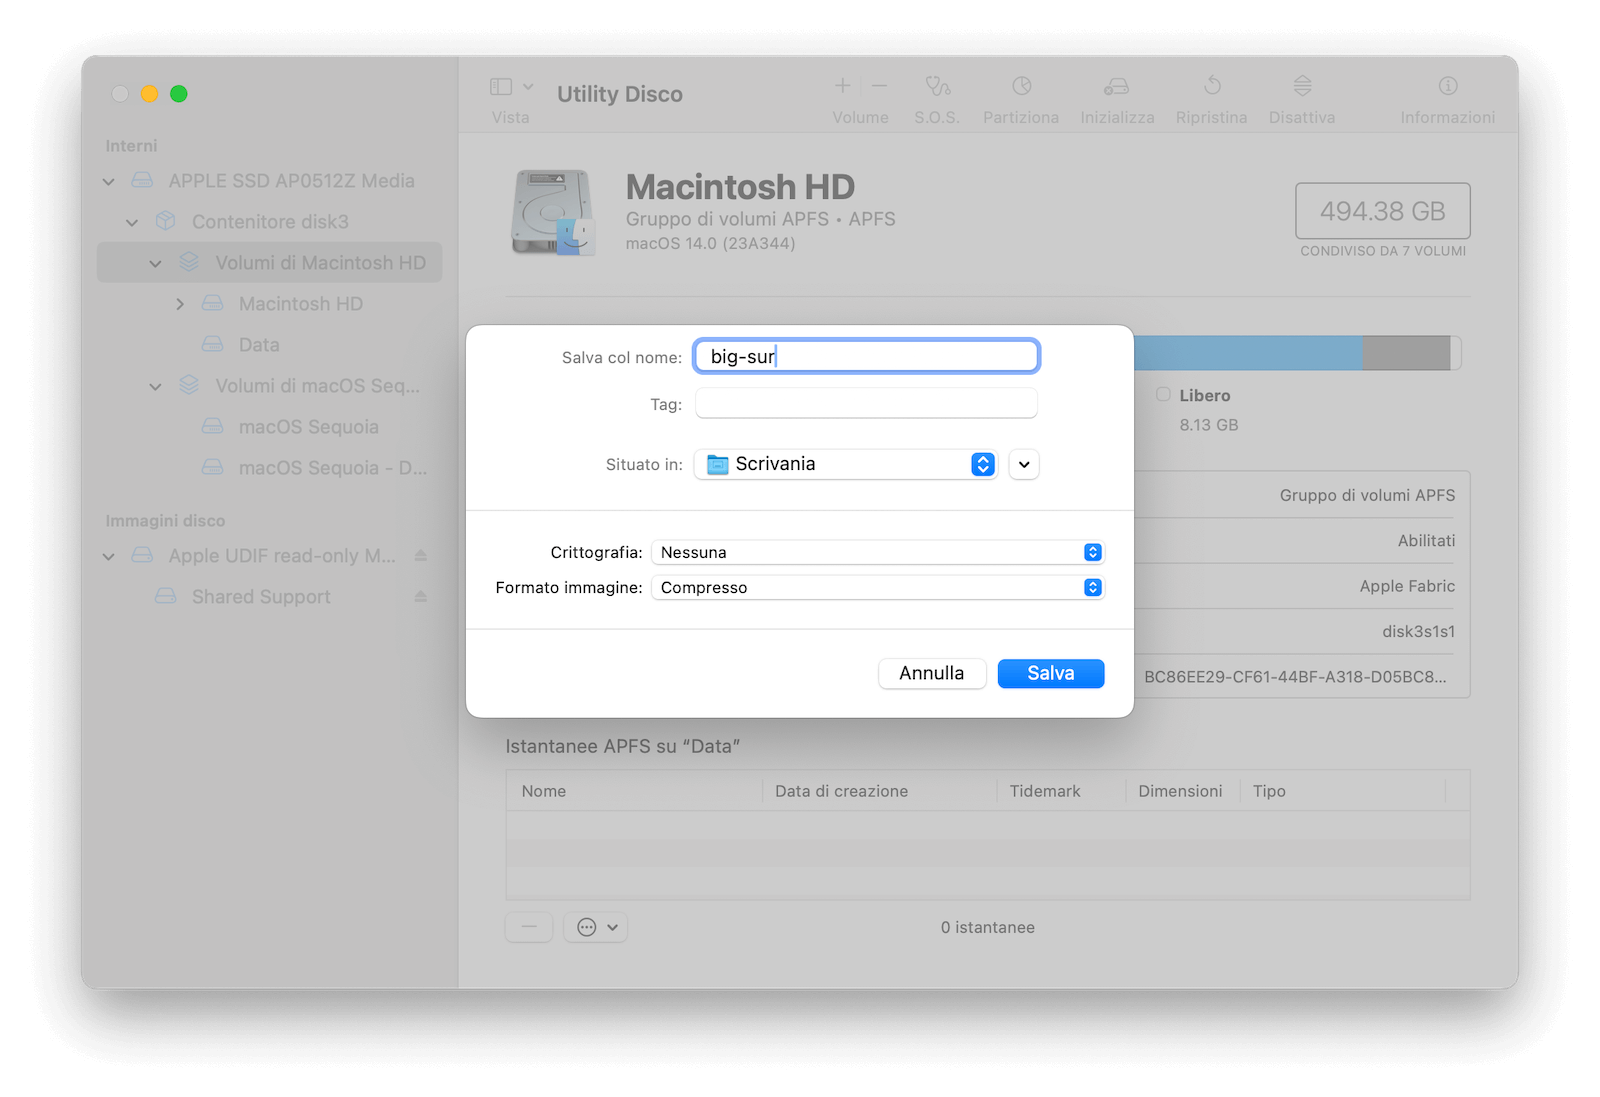Click the Volumi di Macintosh HD layers icon
This screenshot has height=1097, width=1600.
[189, 262]
